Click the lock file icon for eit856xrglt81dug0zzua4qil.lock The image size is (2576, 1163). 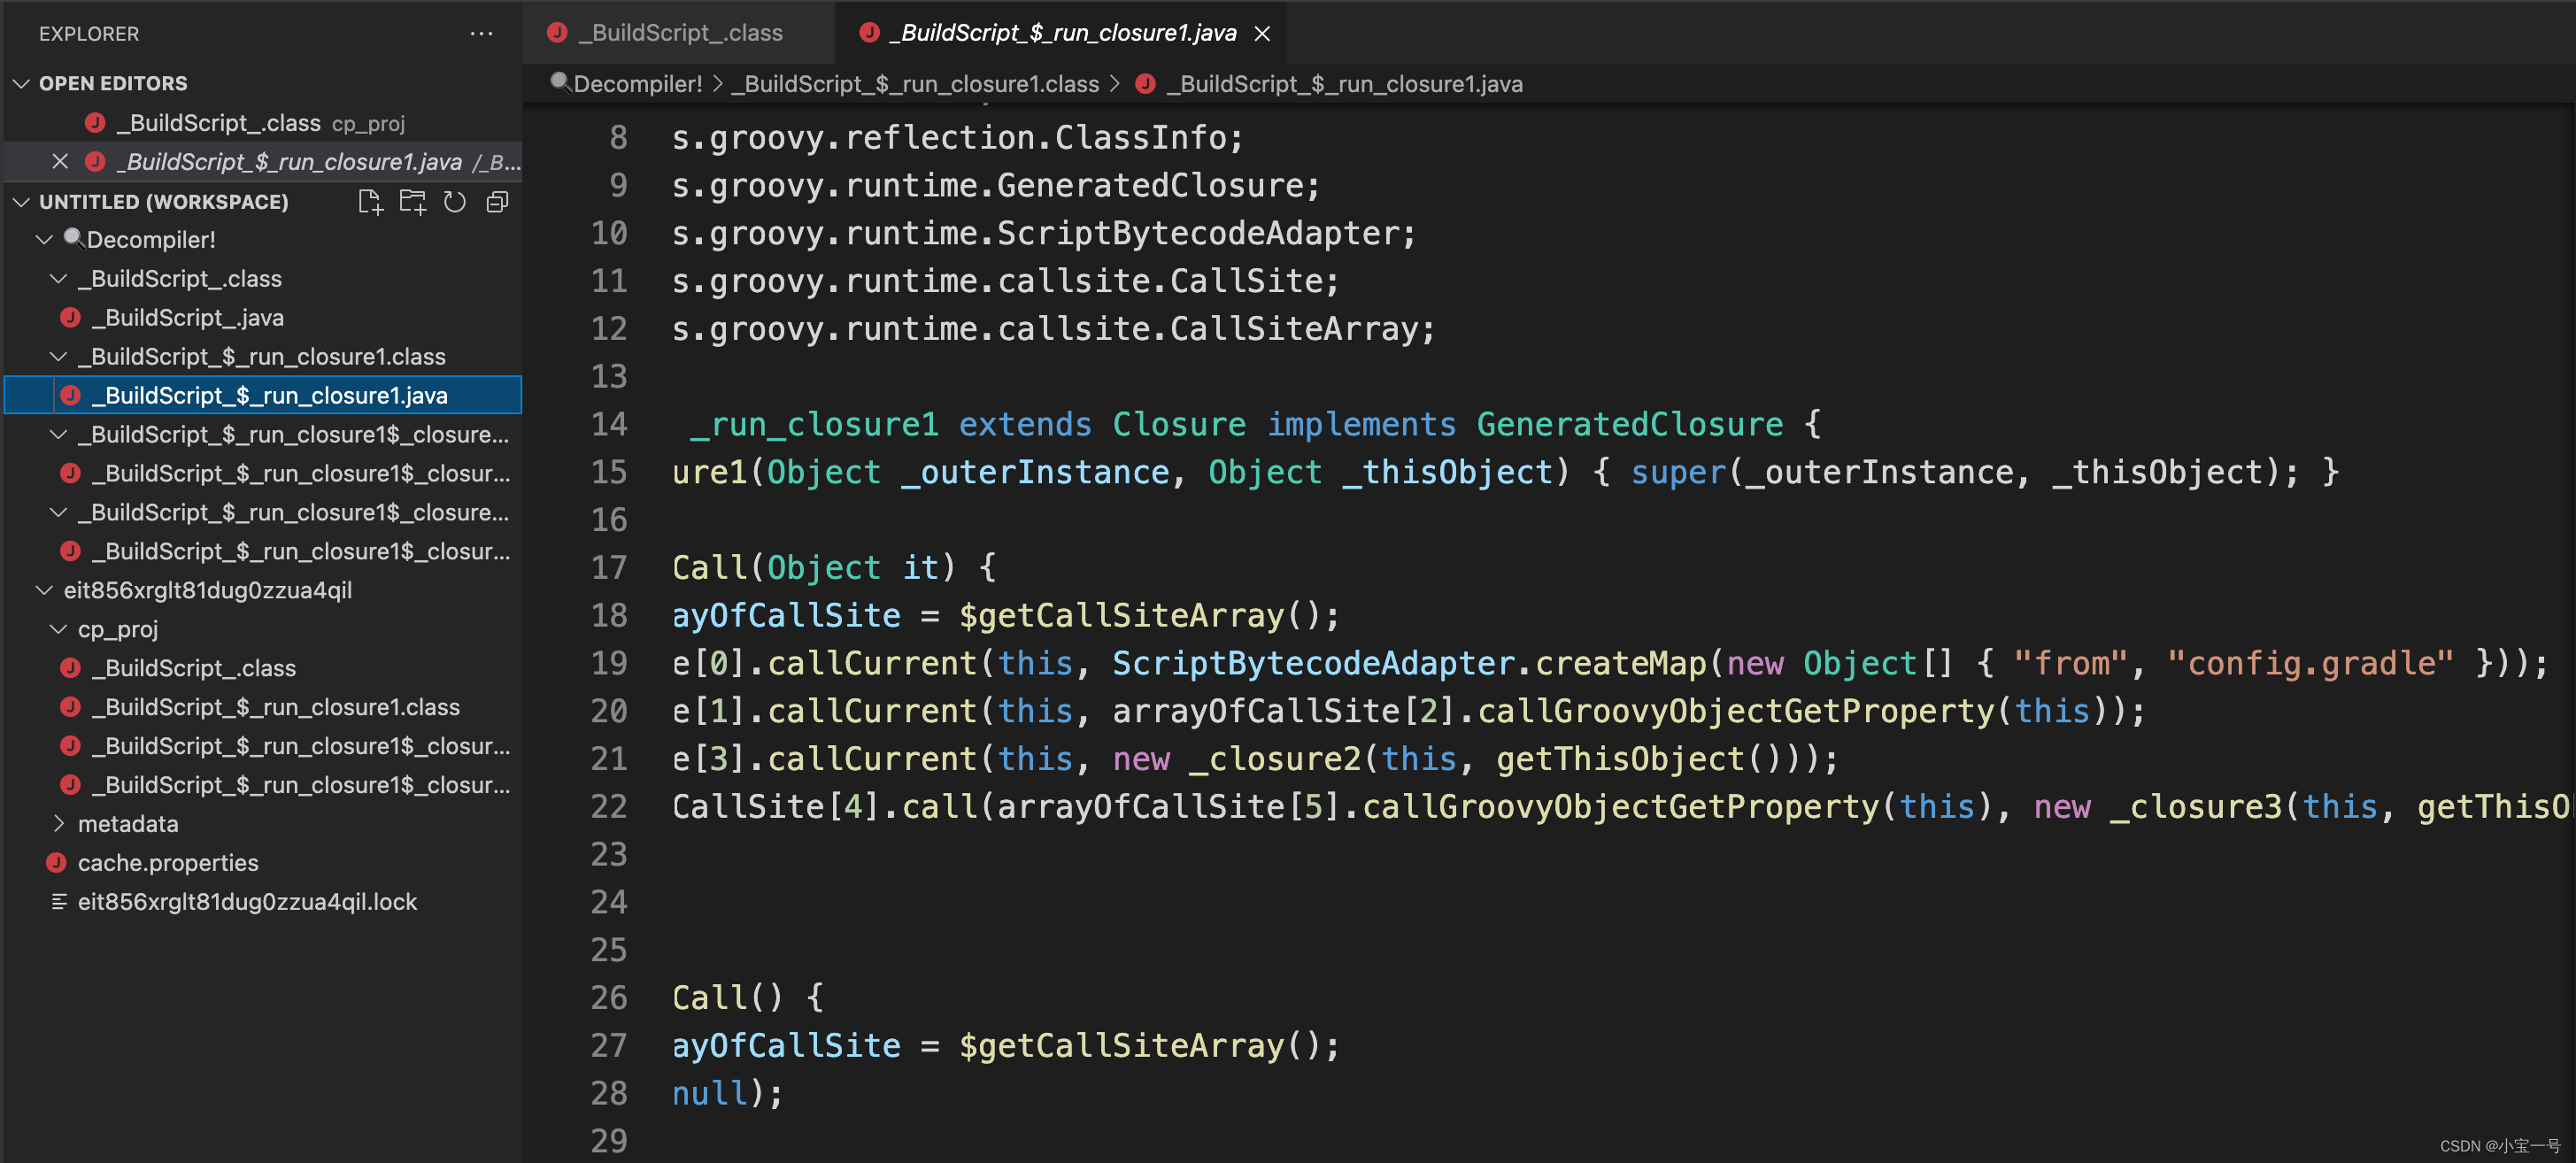click(x=59, y=902)
